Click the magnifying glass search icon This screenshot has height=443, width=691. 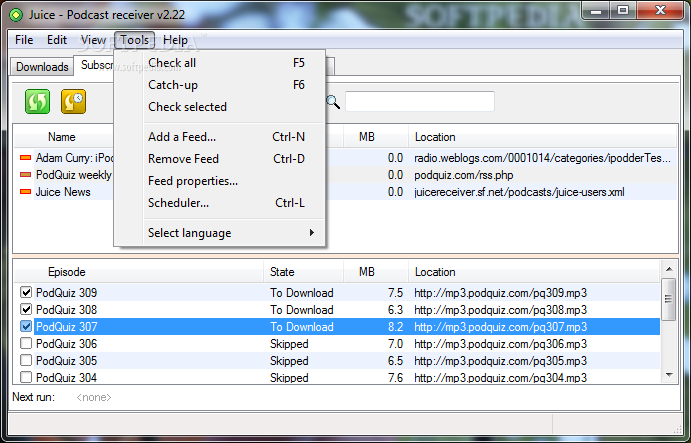pos(333,102)
